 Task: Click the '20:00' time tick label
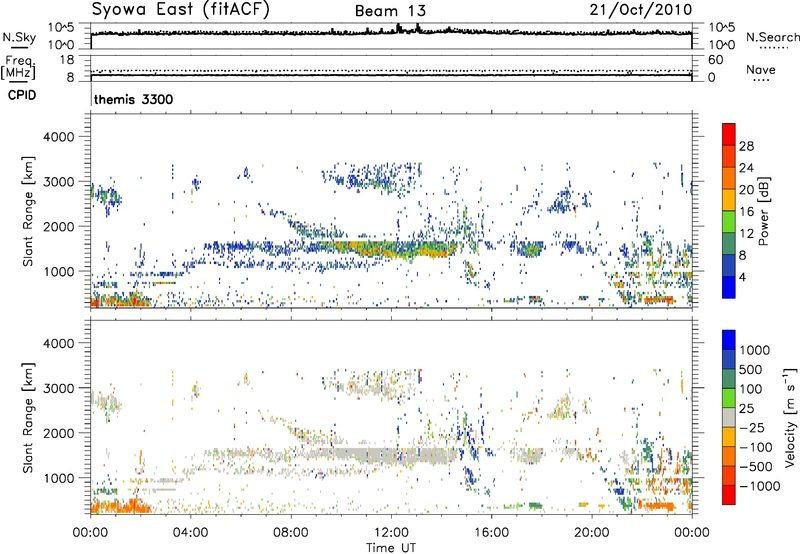pos(592,533)
